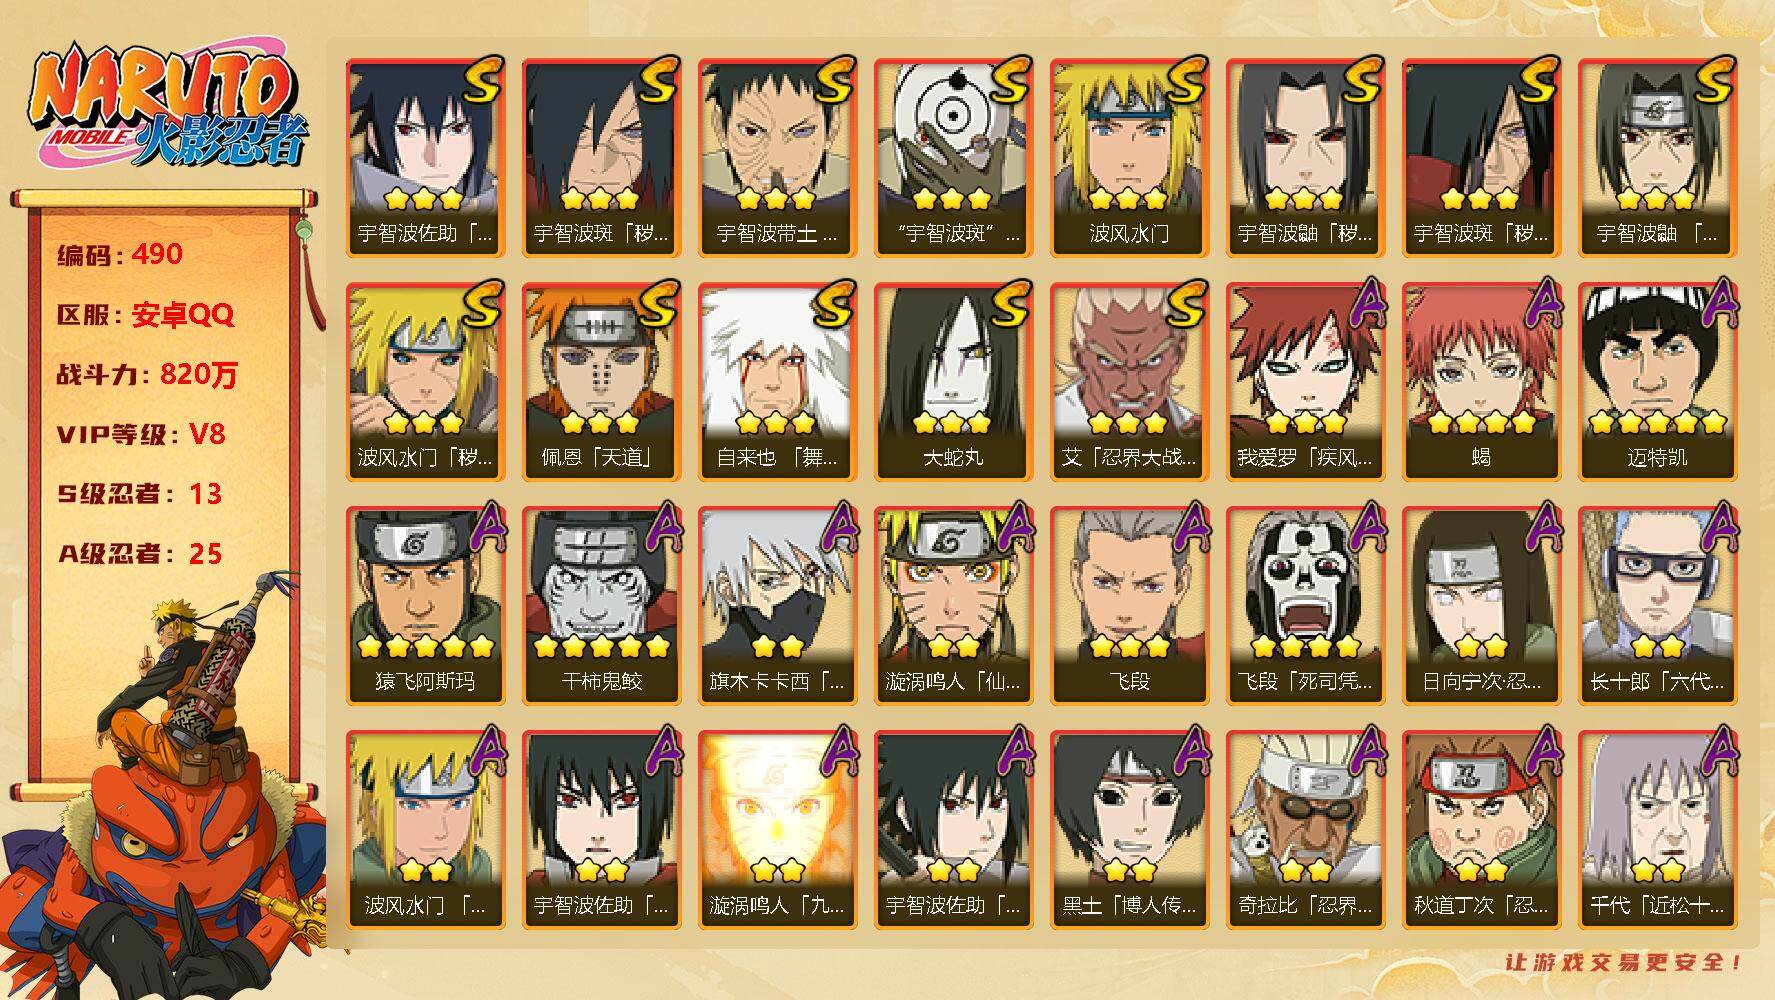1775x1000 pixels.
Task: Click the 飞段 ninja card with three stars
Action: click(x=1129, y=606)
